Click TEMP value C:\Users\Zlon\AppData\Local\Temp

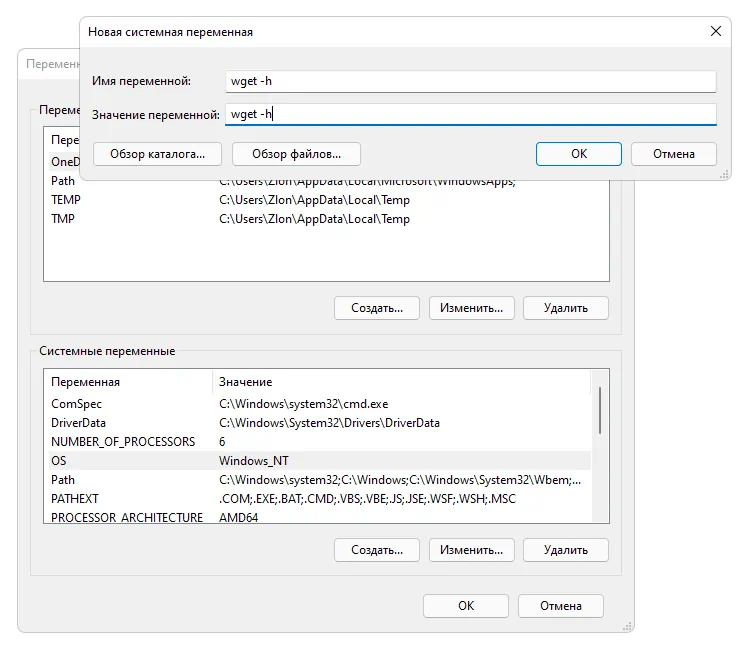click(314, 200)
